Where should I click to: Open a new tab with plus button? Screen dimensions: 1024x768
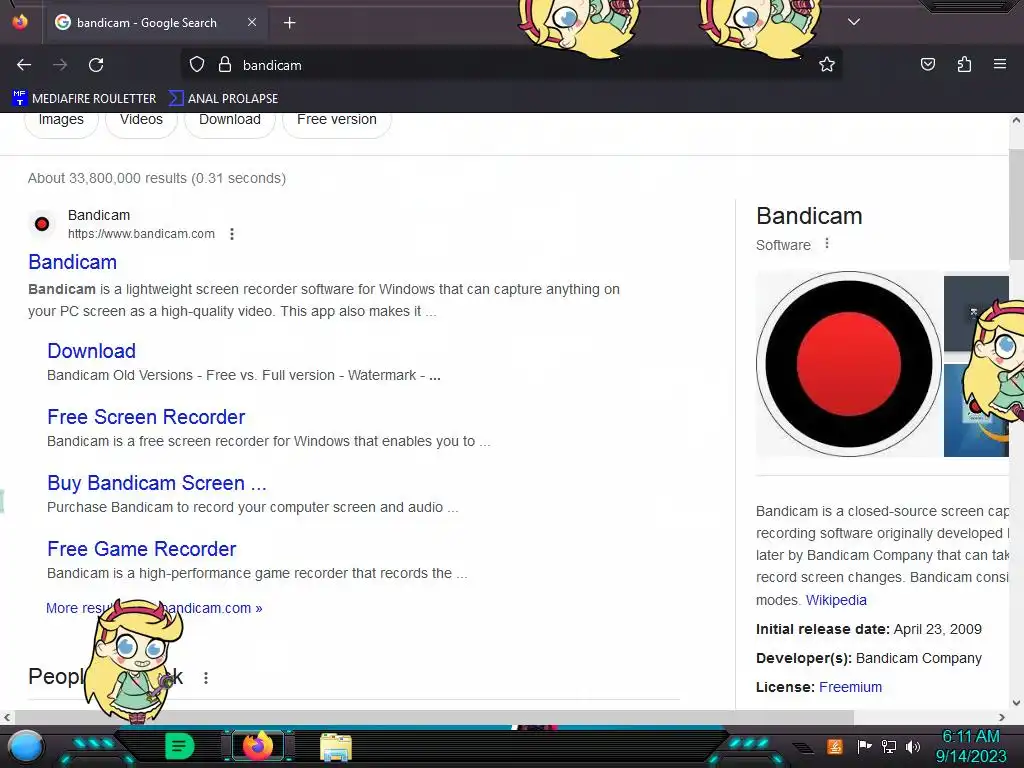[x=289, y=23]
